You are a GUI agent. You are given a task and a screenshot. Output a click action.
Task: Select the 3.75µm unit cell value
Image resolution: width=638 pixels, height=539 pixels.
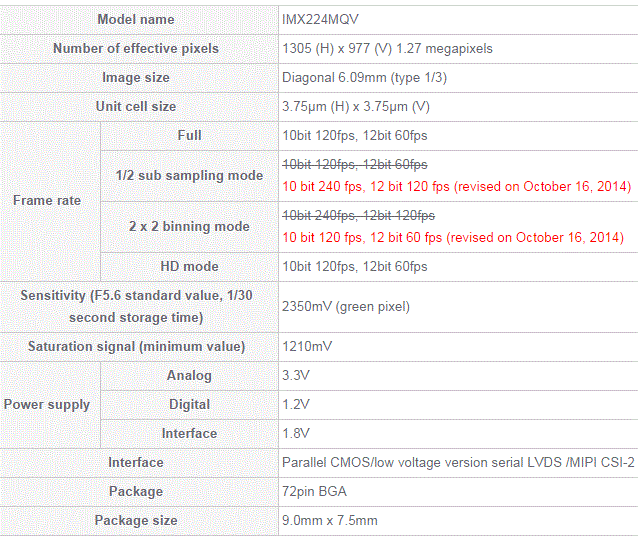[356, 107]
